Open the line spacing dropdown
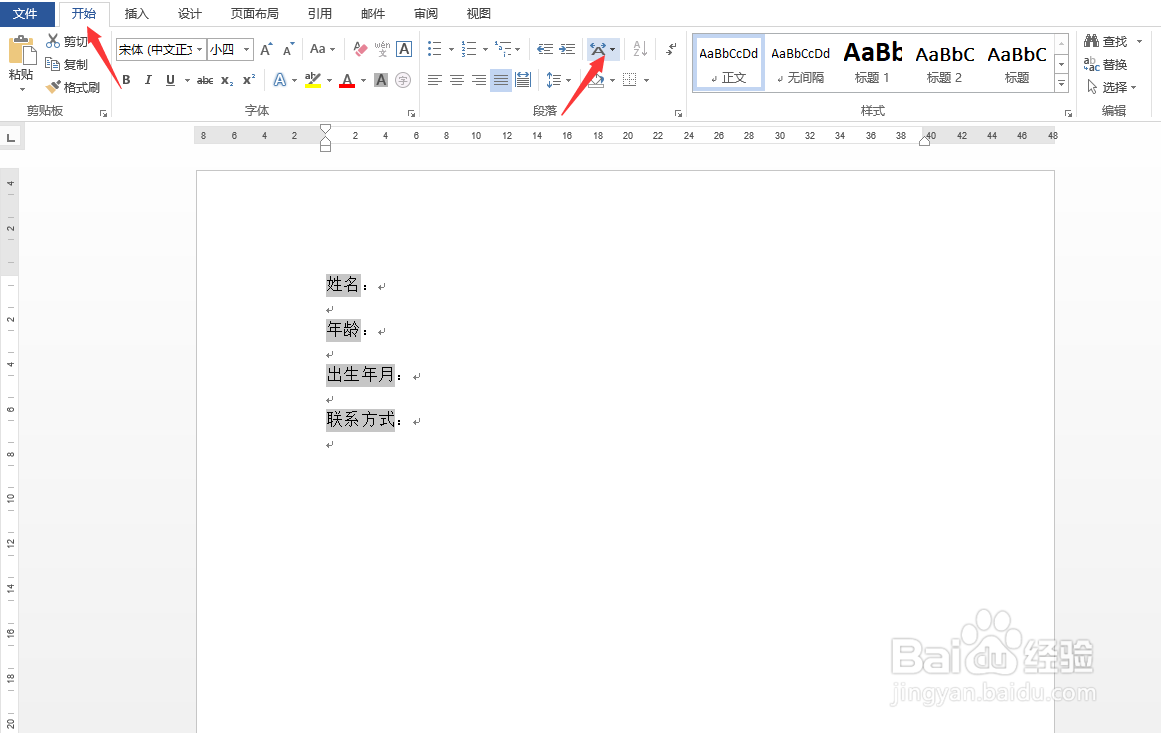Screen dimensions: 1161x733 [568, 79]
